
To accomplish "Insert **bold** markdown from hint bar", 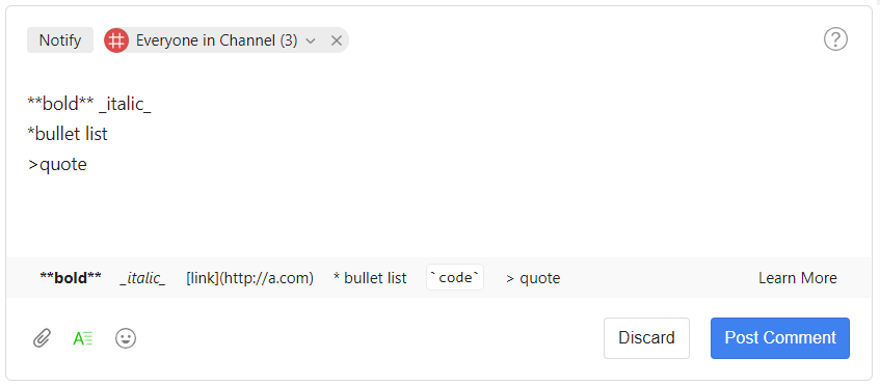I will coord(71,278).
